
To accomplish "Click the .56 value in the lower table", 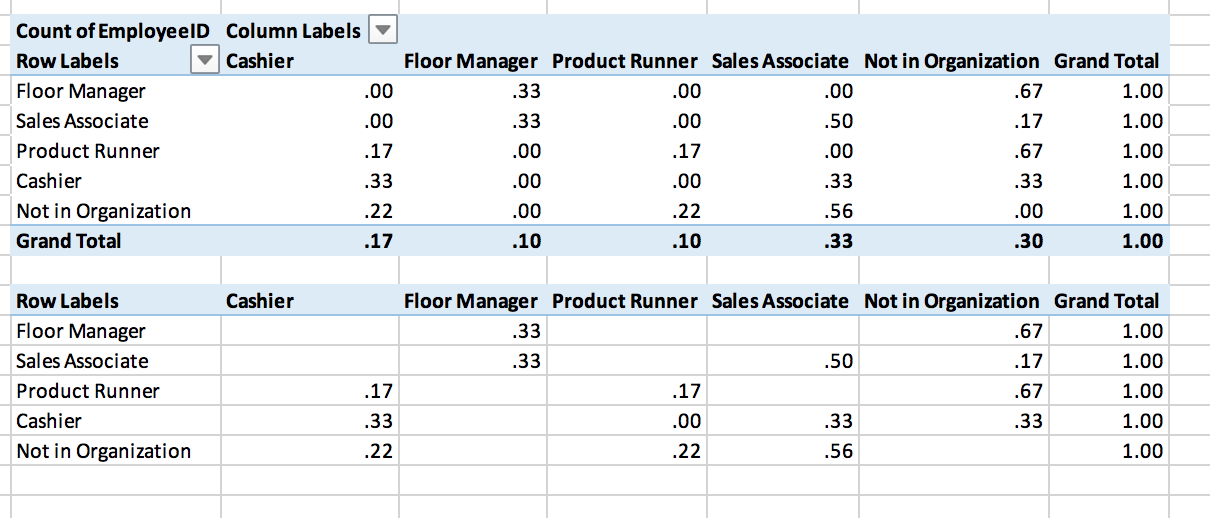I will (838, 451).
